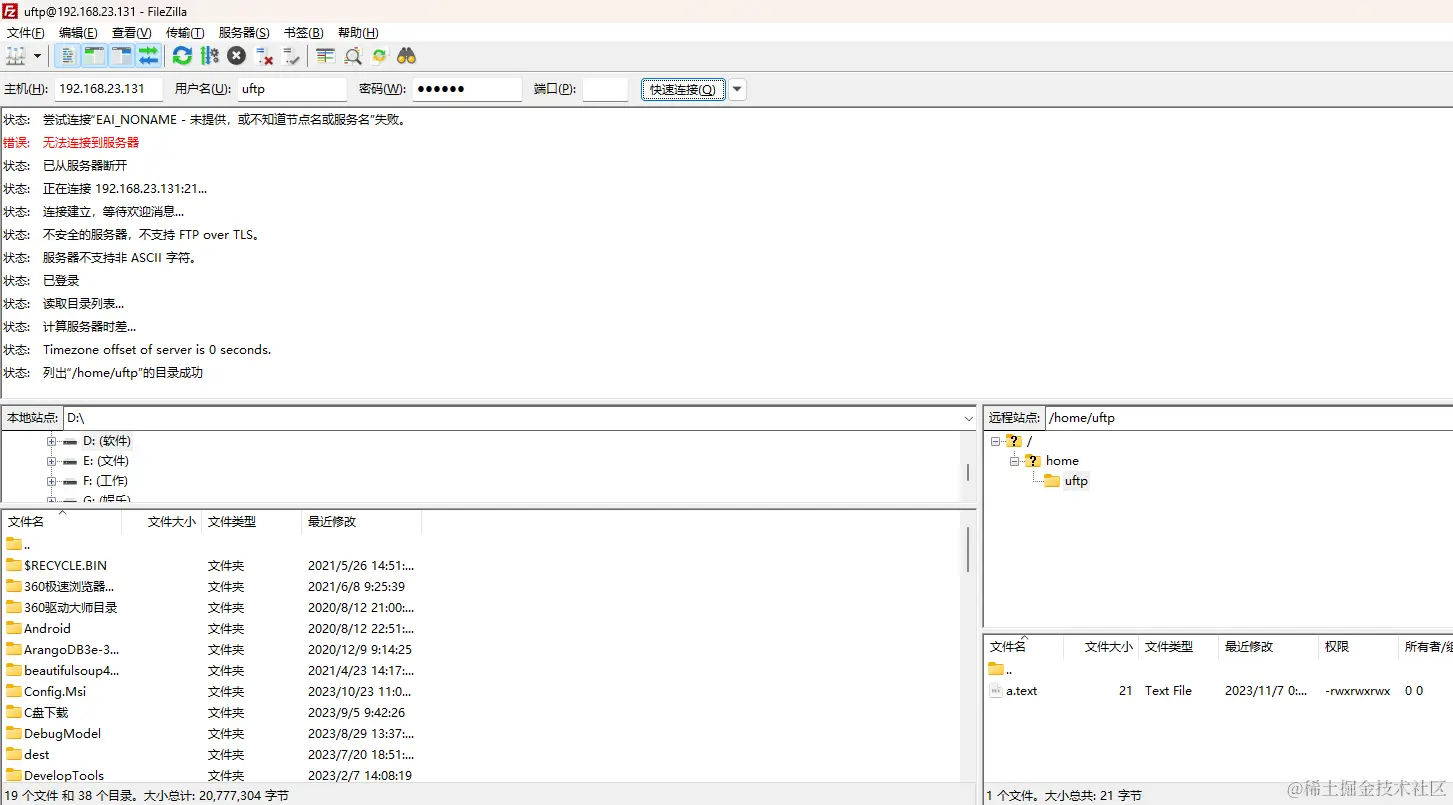Expand the E: (文件) drive
Screen dimensions: 1453x805
tap(51, 461)
